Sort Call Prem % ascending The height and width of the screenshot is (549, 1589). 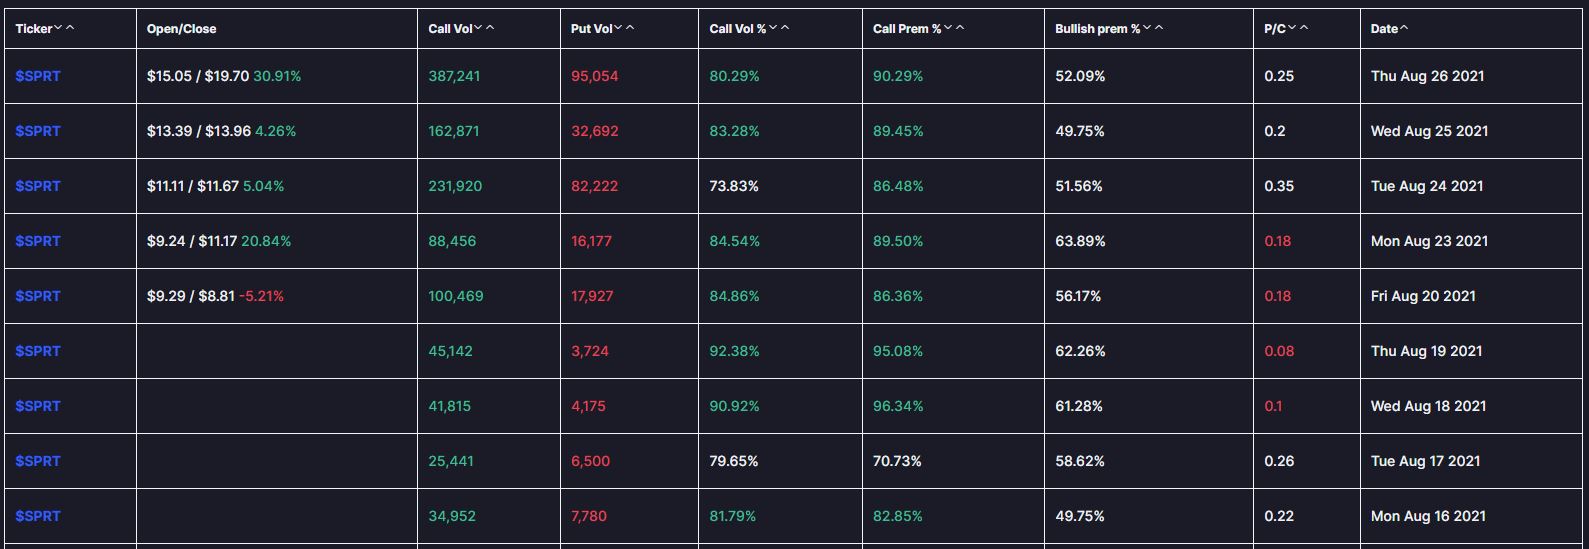coord(960,29)
